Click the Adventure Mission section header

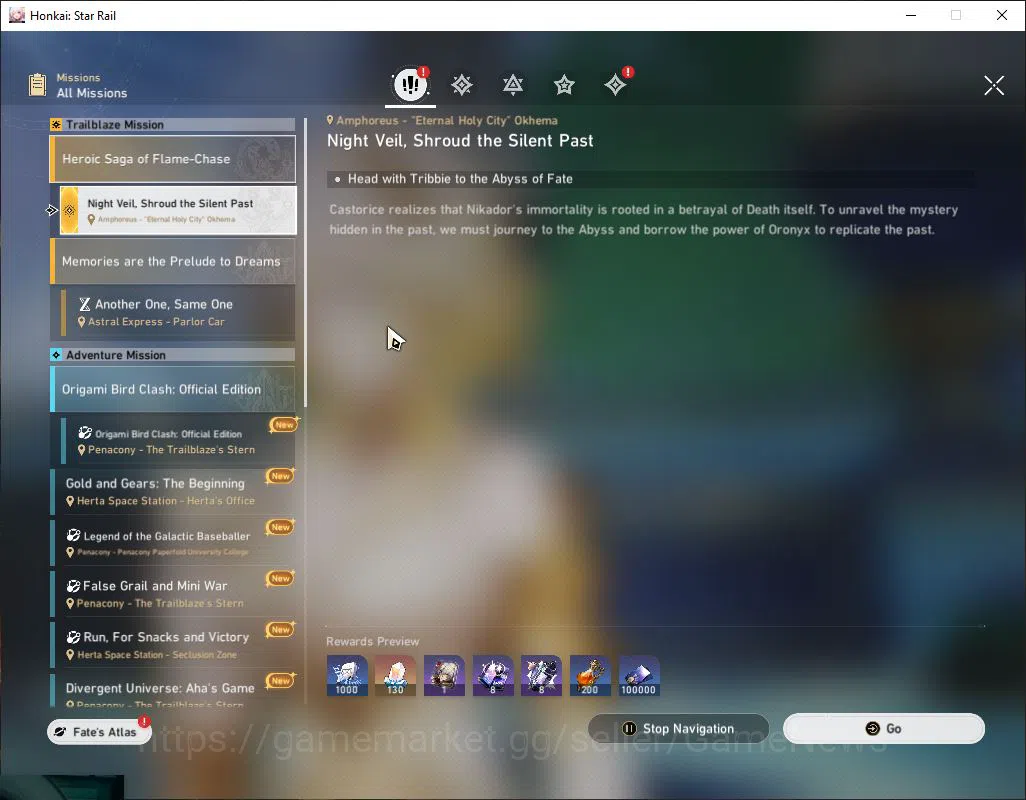coord(173,355)
